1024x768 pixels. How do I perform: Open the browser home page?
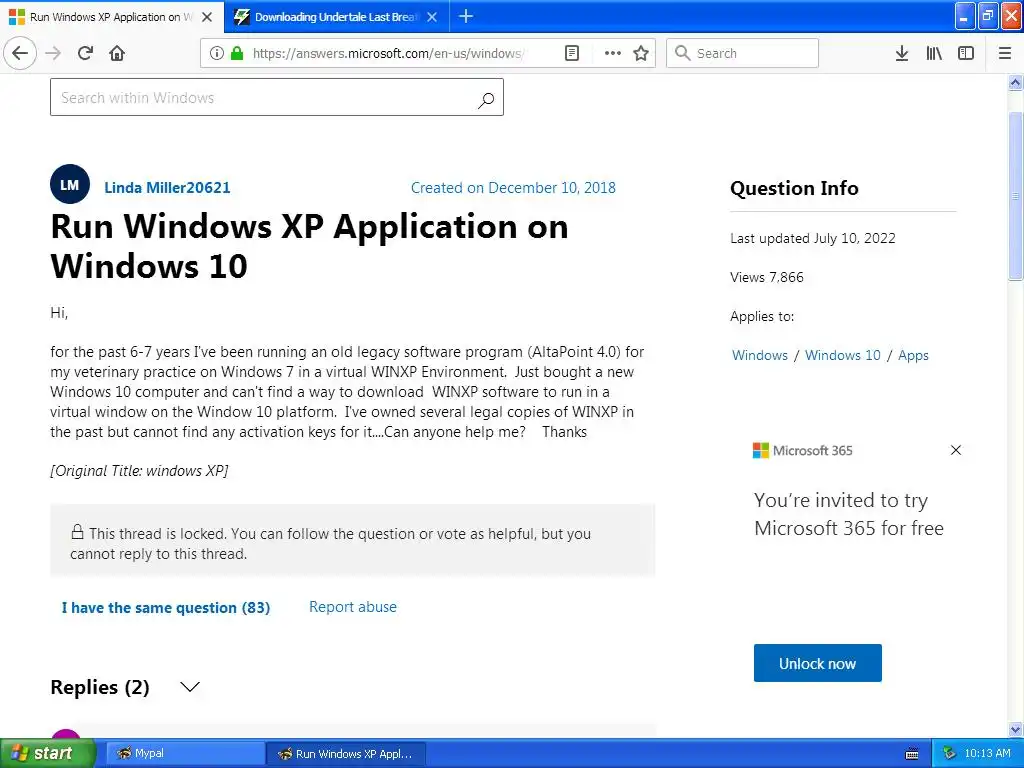117,53
